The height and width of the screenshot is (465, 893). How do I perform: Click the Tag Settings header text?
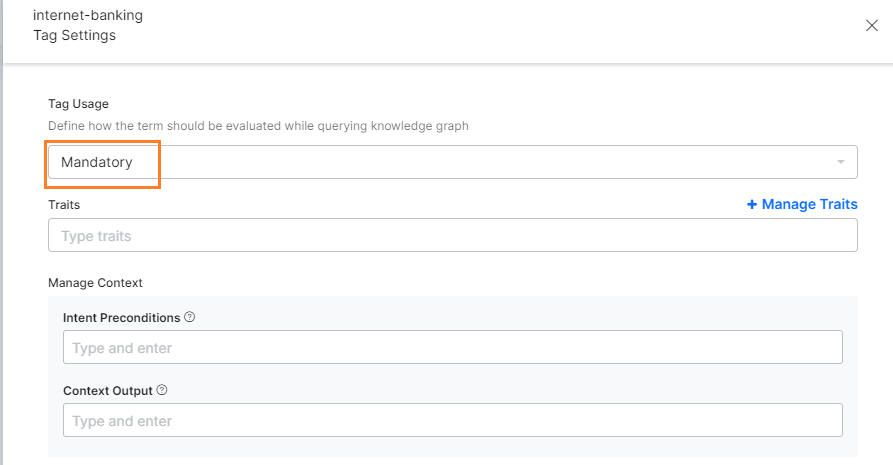[75, 35]
